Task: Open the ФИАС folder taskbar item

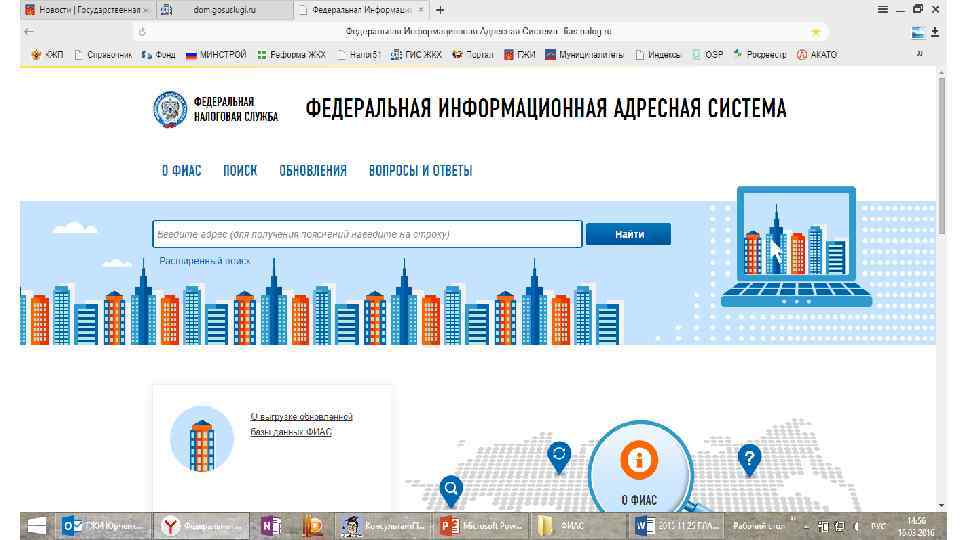Action: tap(577, 526)
